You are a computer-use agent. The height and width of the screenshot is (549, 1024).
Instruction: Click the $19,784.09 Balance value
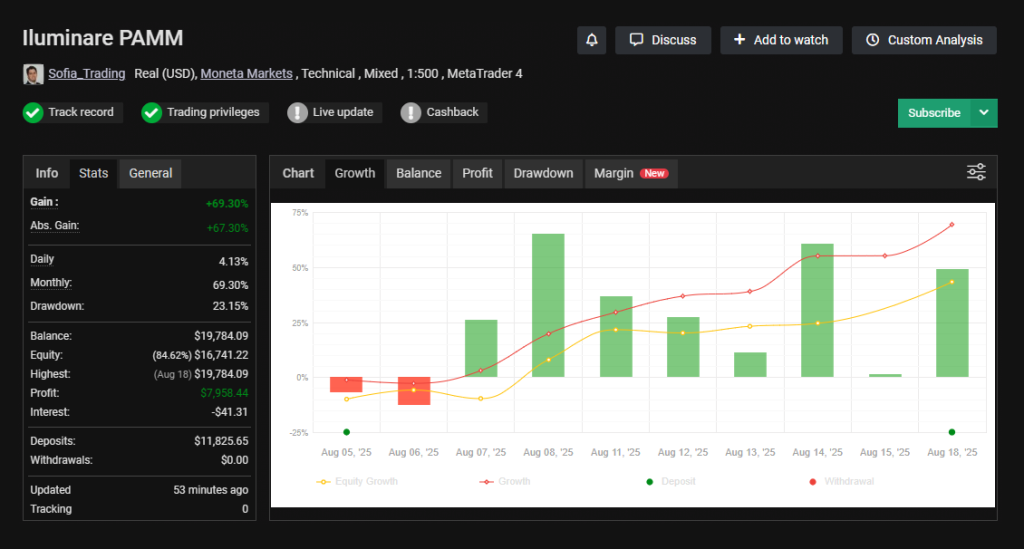pyautogui.click(x=221, y=336)
